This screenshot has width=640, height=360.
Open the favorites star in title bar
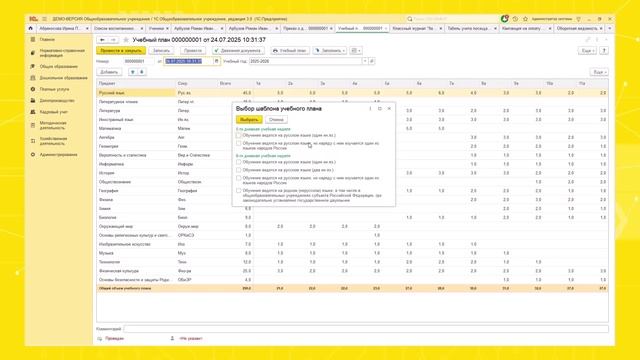click(525, 19)
